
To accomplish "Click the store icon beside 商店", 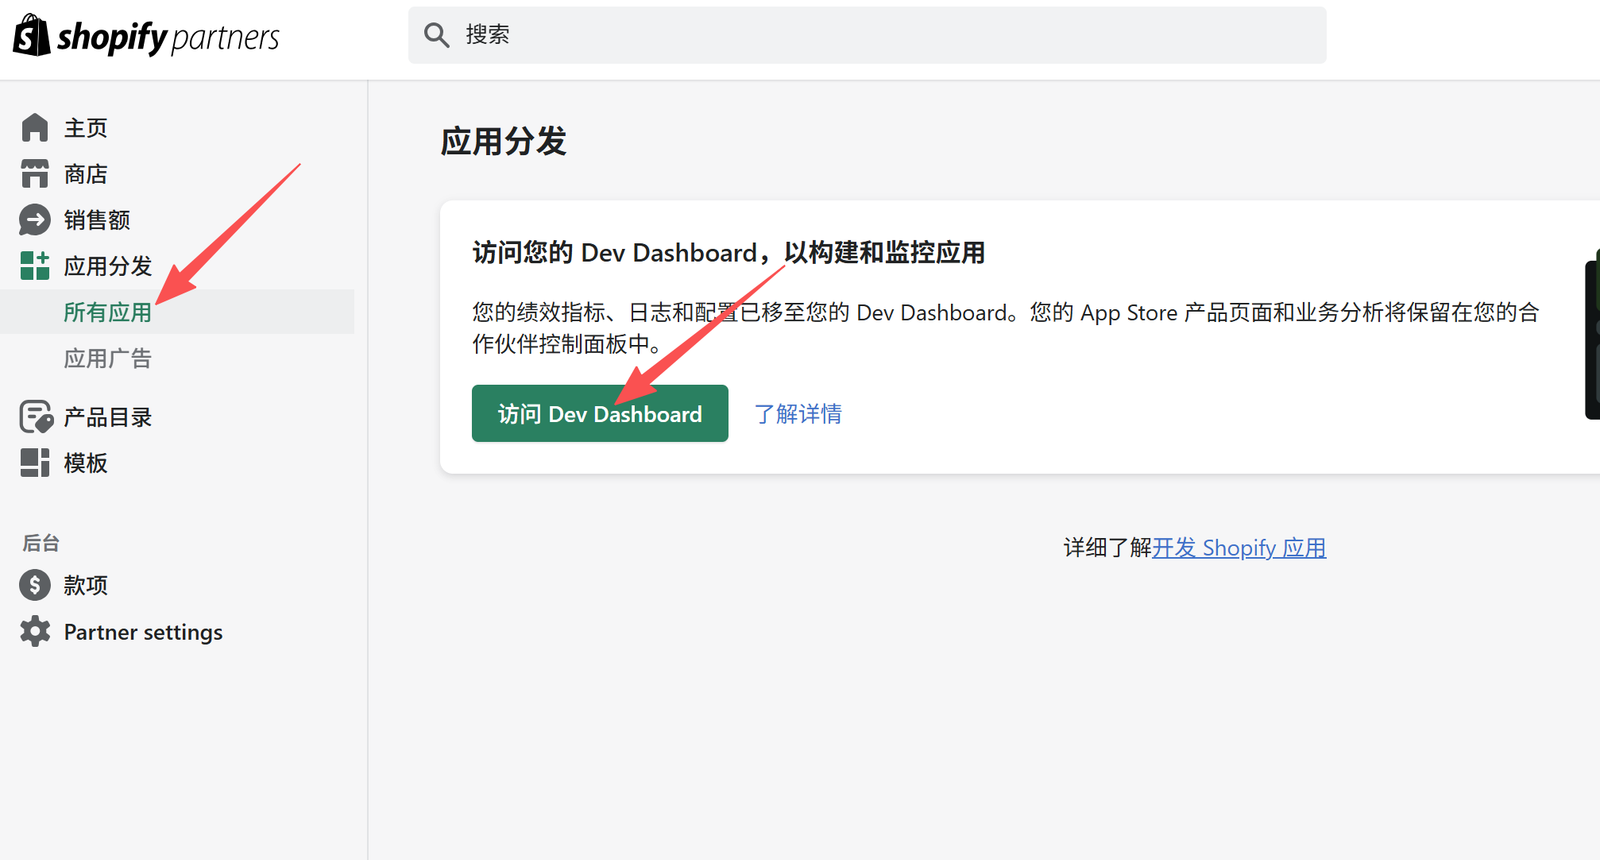I will (35, 174).
